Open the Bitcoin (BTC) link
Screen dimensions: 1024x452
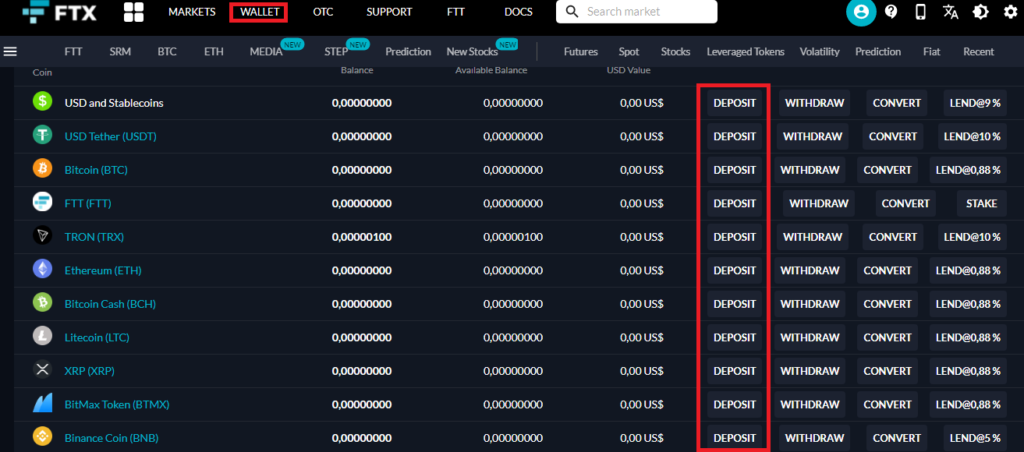pos(96,170)
